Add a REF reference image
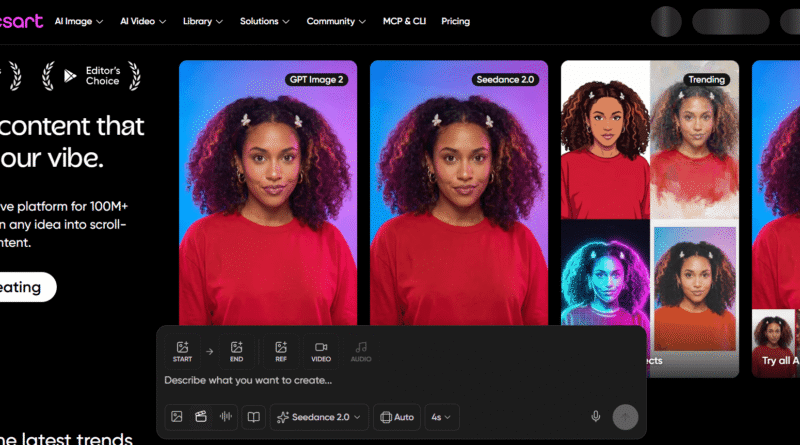This screenshot has height=445, width=800. pos(281,351)
